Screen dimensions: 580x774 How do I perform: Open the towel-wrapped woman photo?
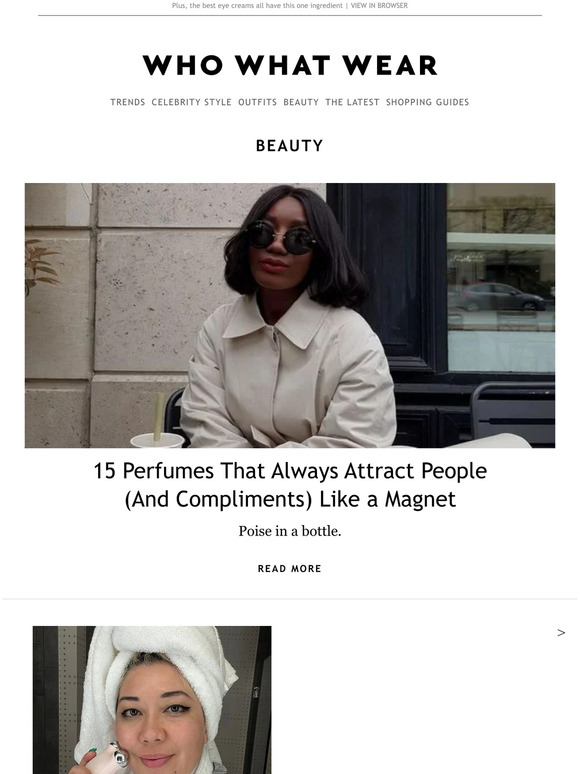point(152,700)
